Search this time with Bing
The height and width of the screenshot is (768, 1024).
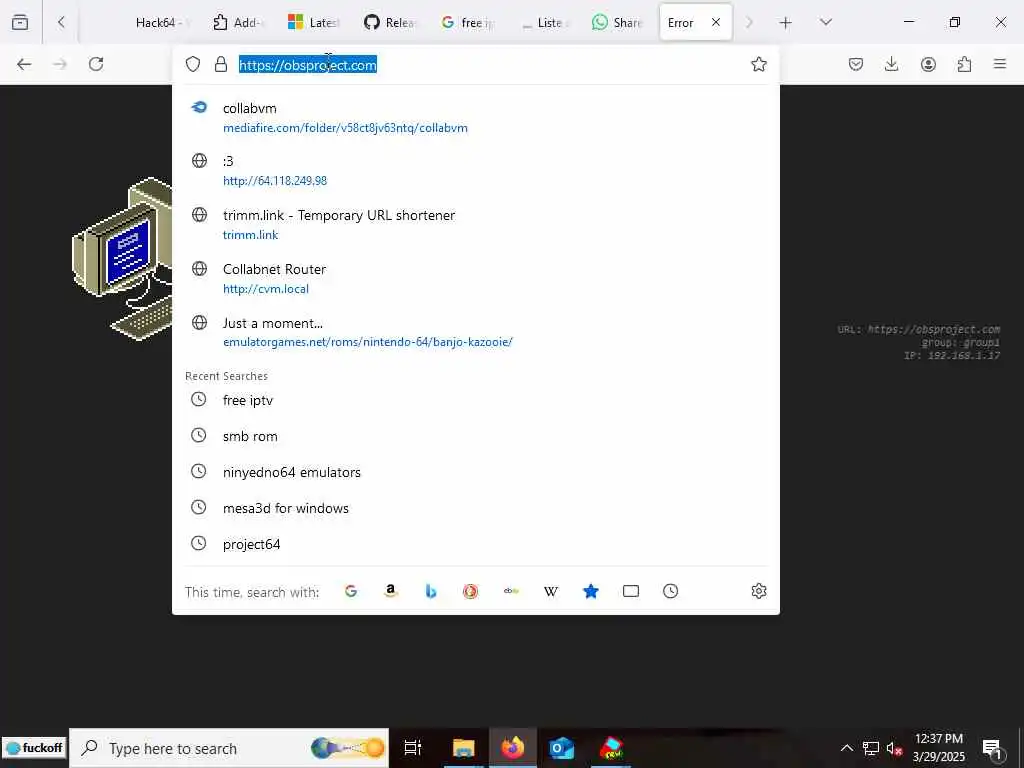[430, 591]
